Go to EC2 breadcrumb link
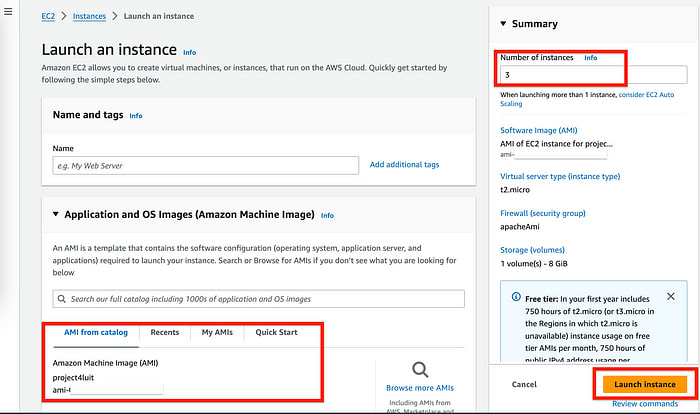 [x=48, y=17]
